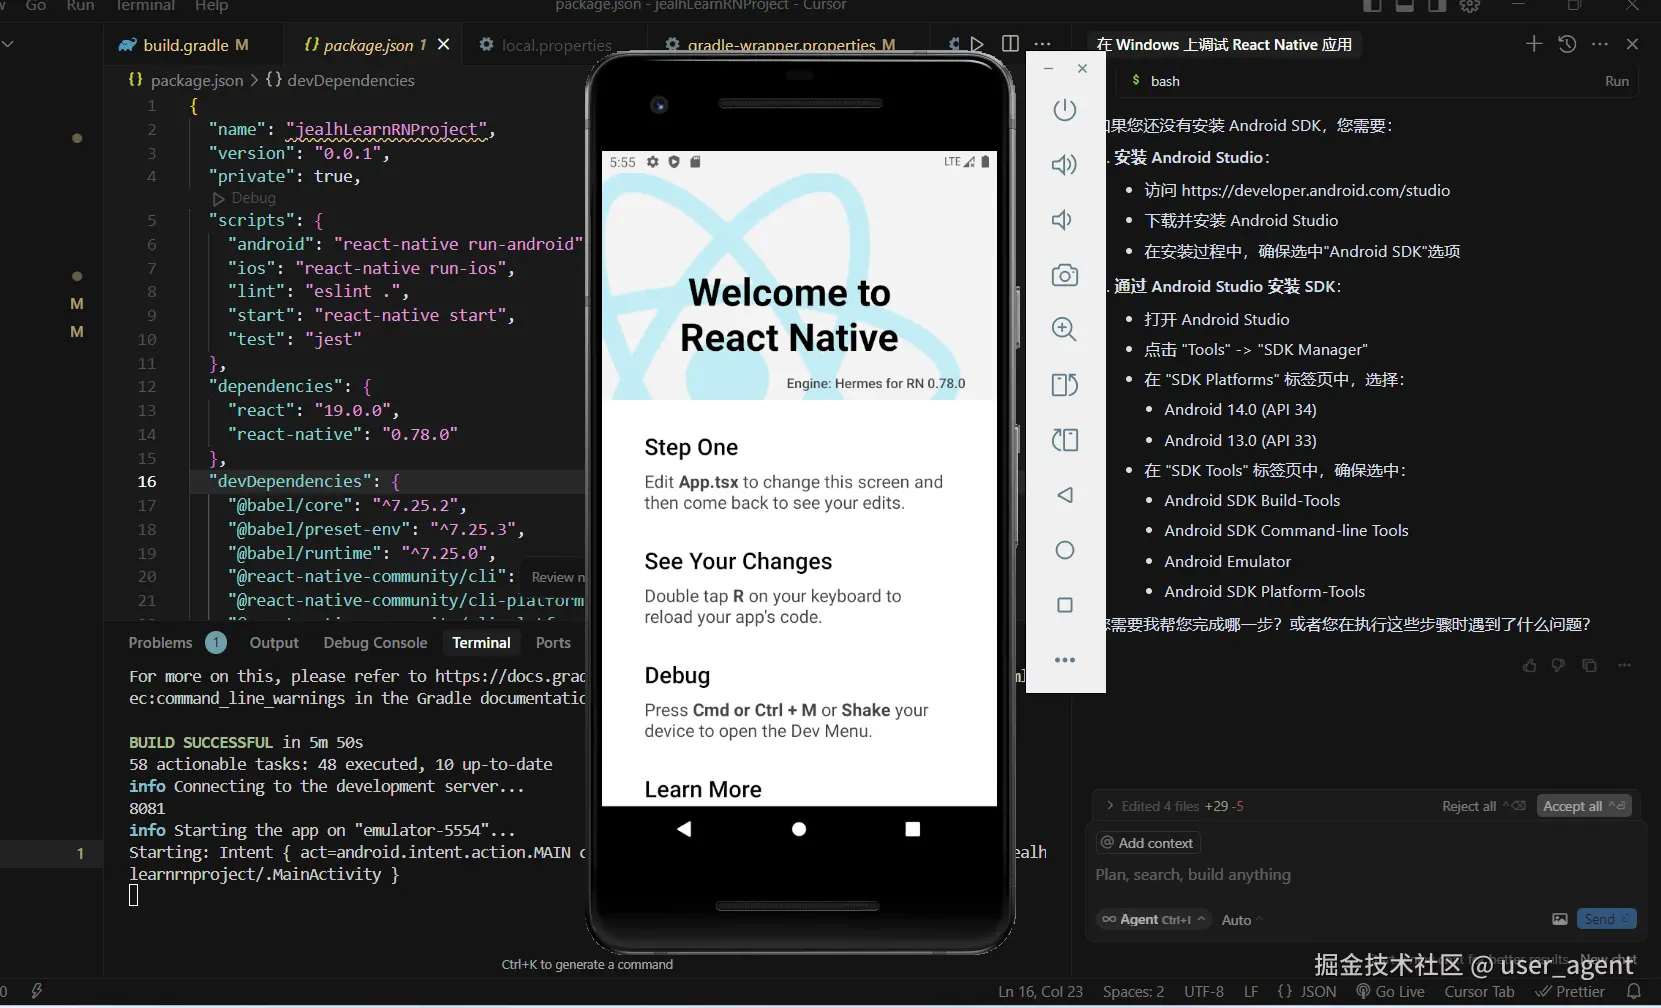Click thumbs up on the AI response

1529,665
